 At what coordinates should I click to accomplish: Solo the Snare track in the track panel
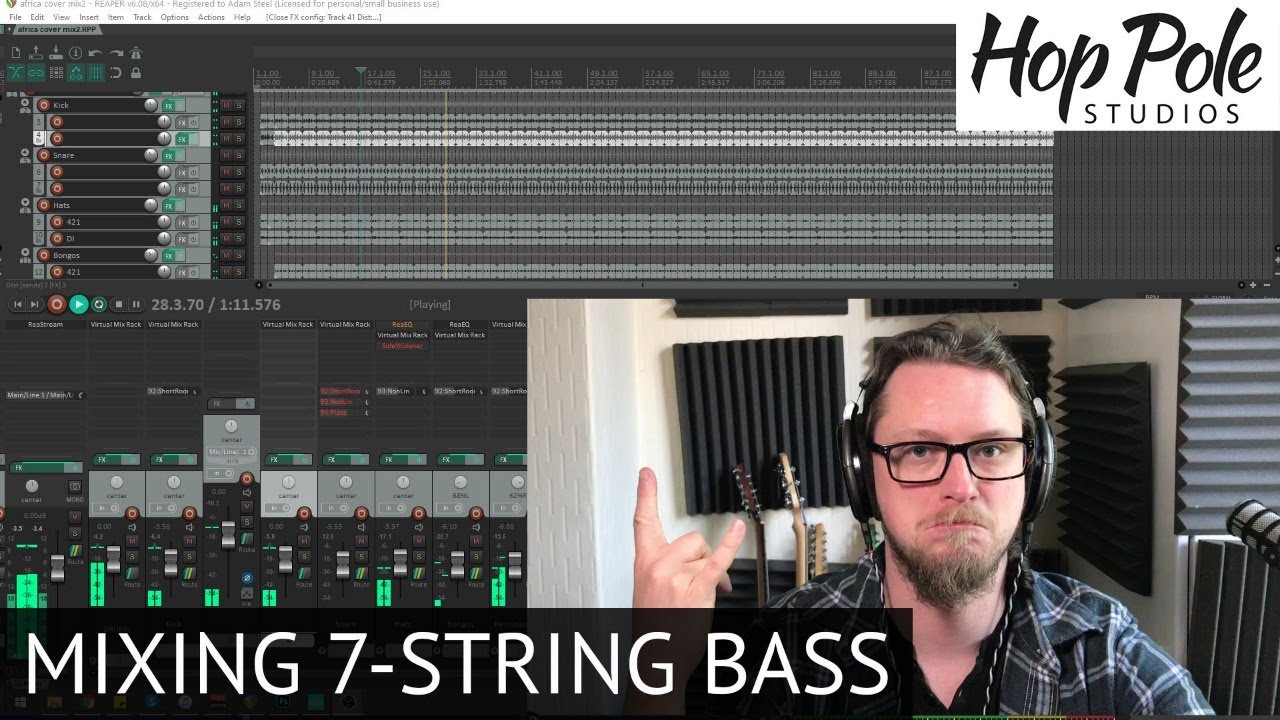tap(239, 155)
